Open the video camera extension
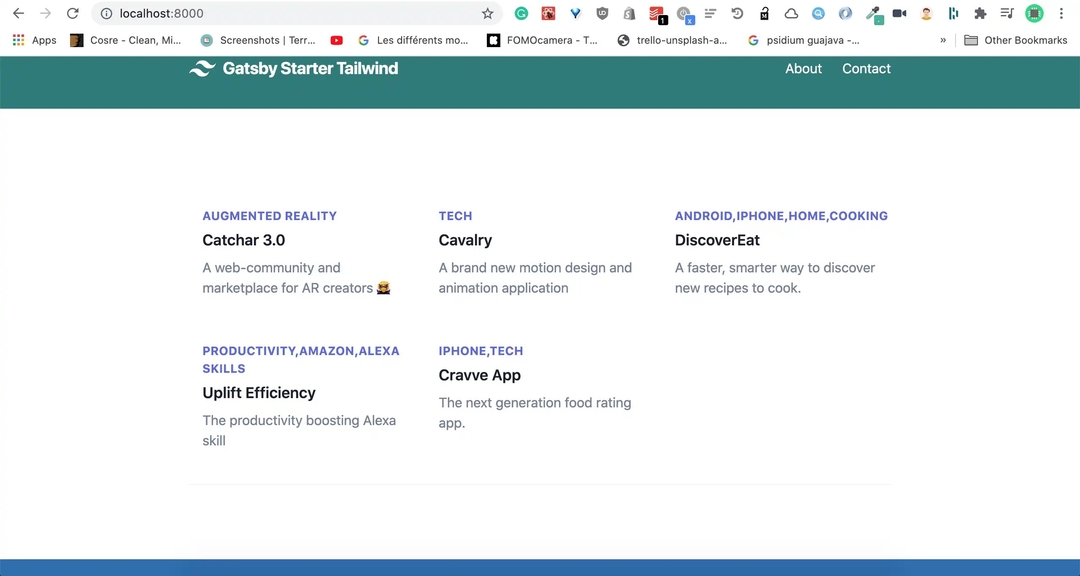 (x=900, y=13)
